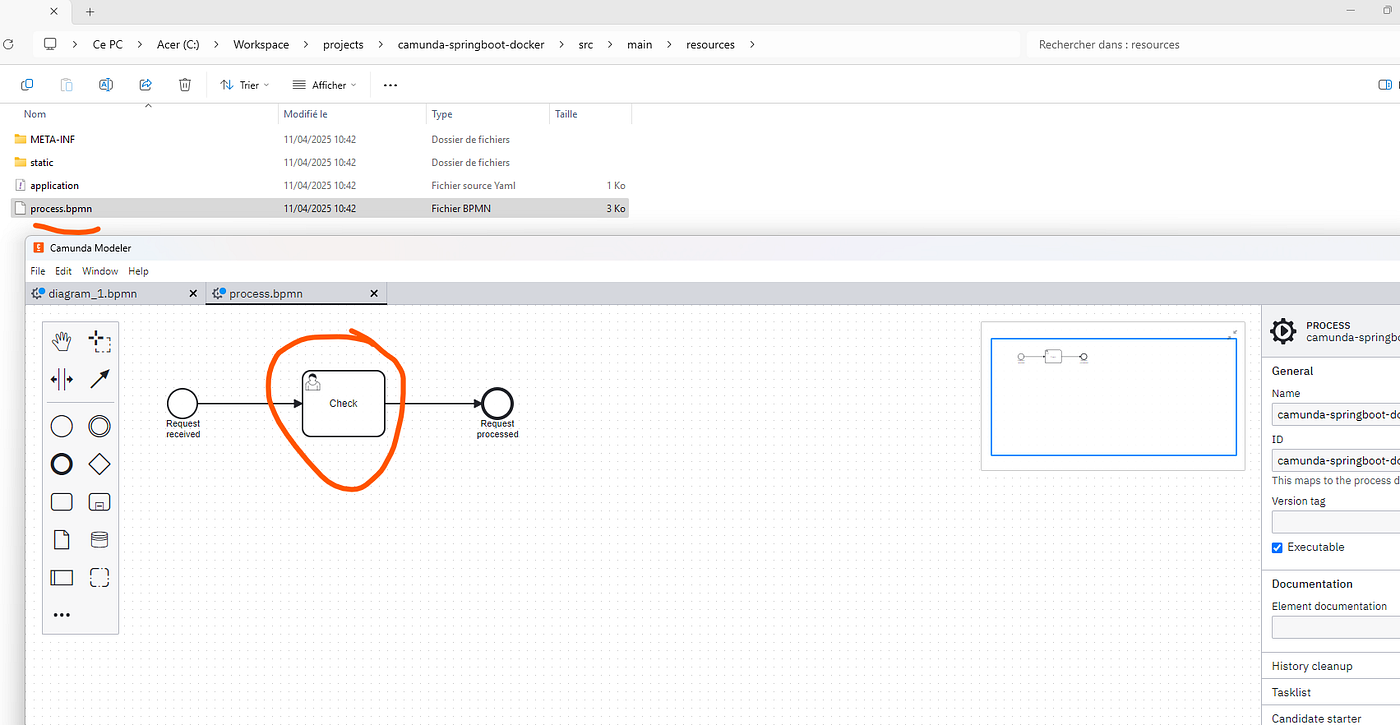Image resolution: width=1400 pixels, height=725 pixels.
Task: Select the static folder in Explorer
Action: coord(42,163)
